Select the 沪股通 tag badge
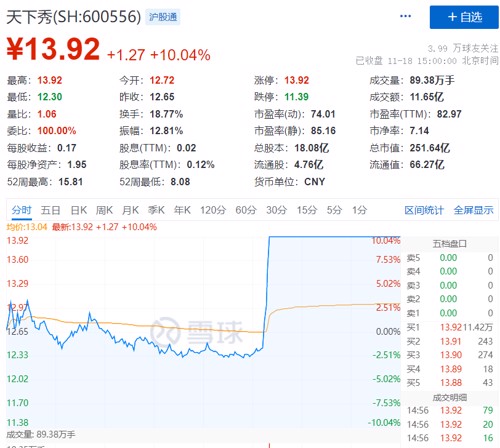The width and height of the screenshot is (500, 448). [x=163, y=17]
